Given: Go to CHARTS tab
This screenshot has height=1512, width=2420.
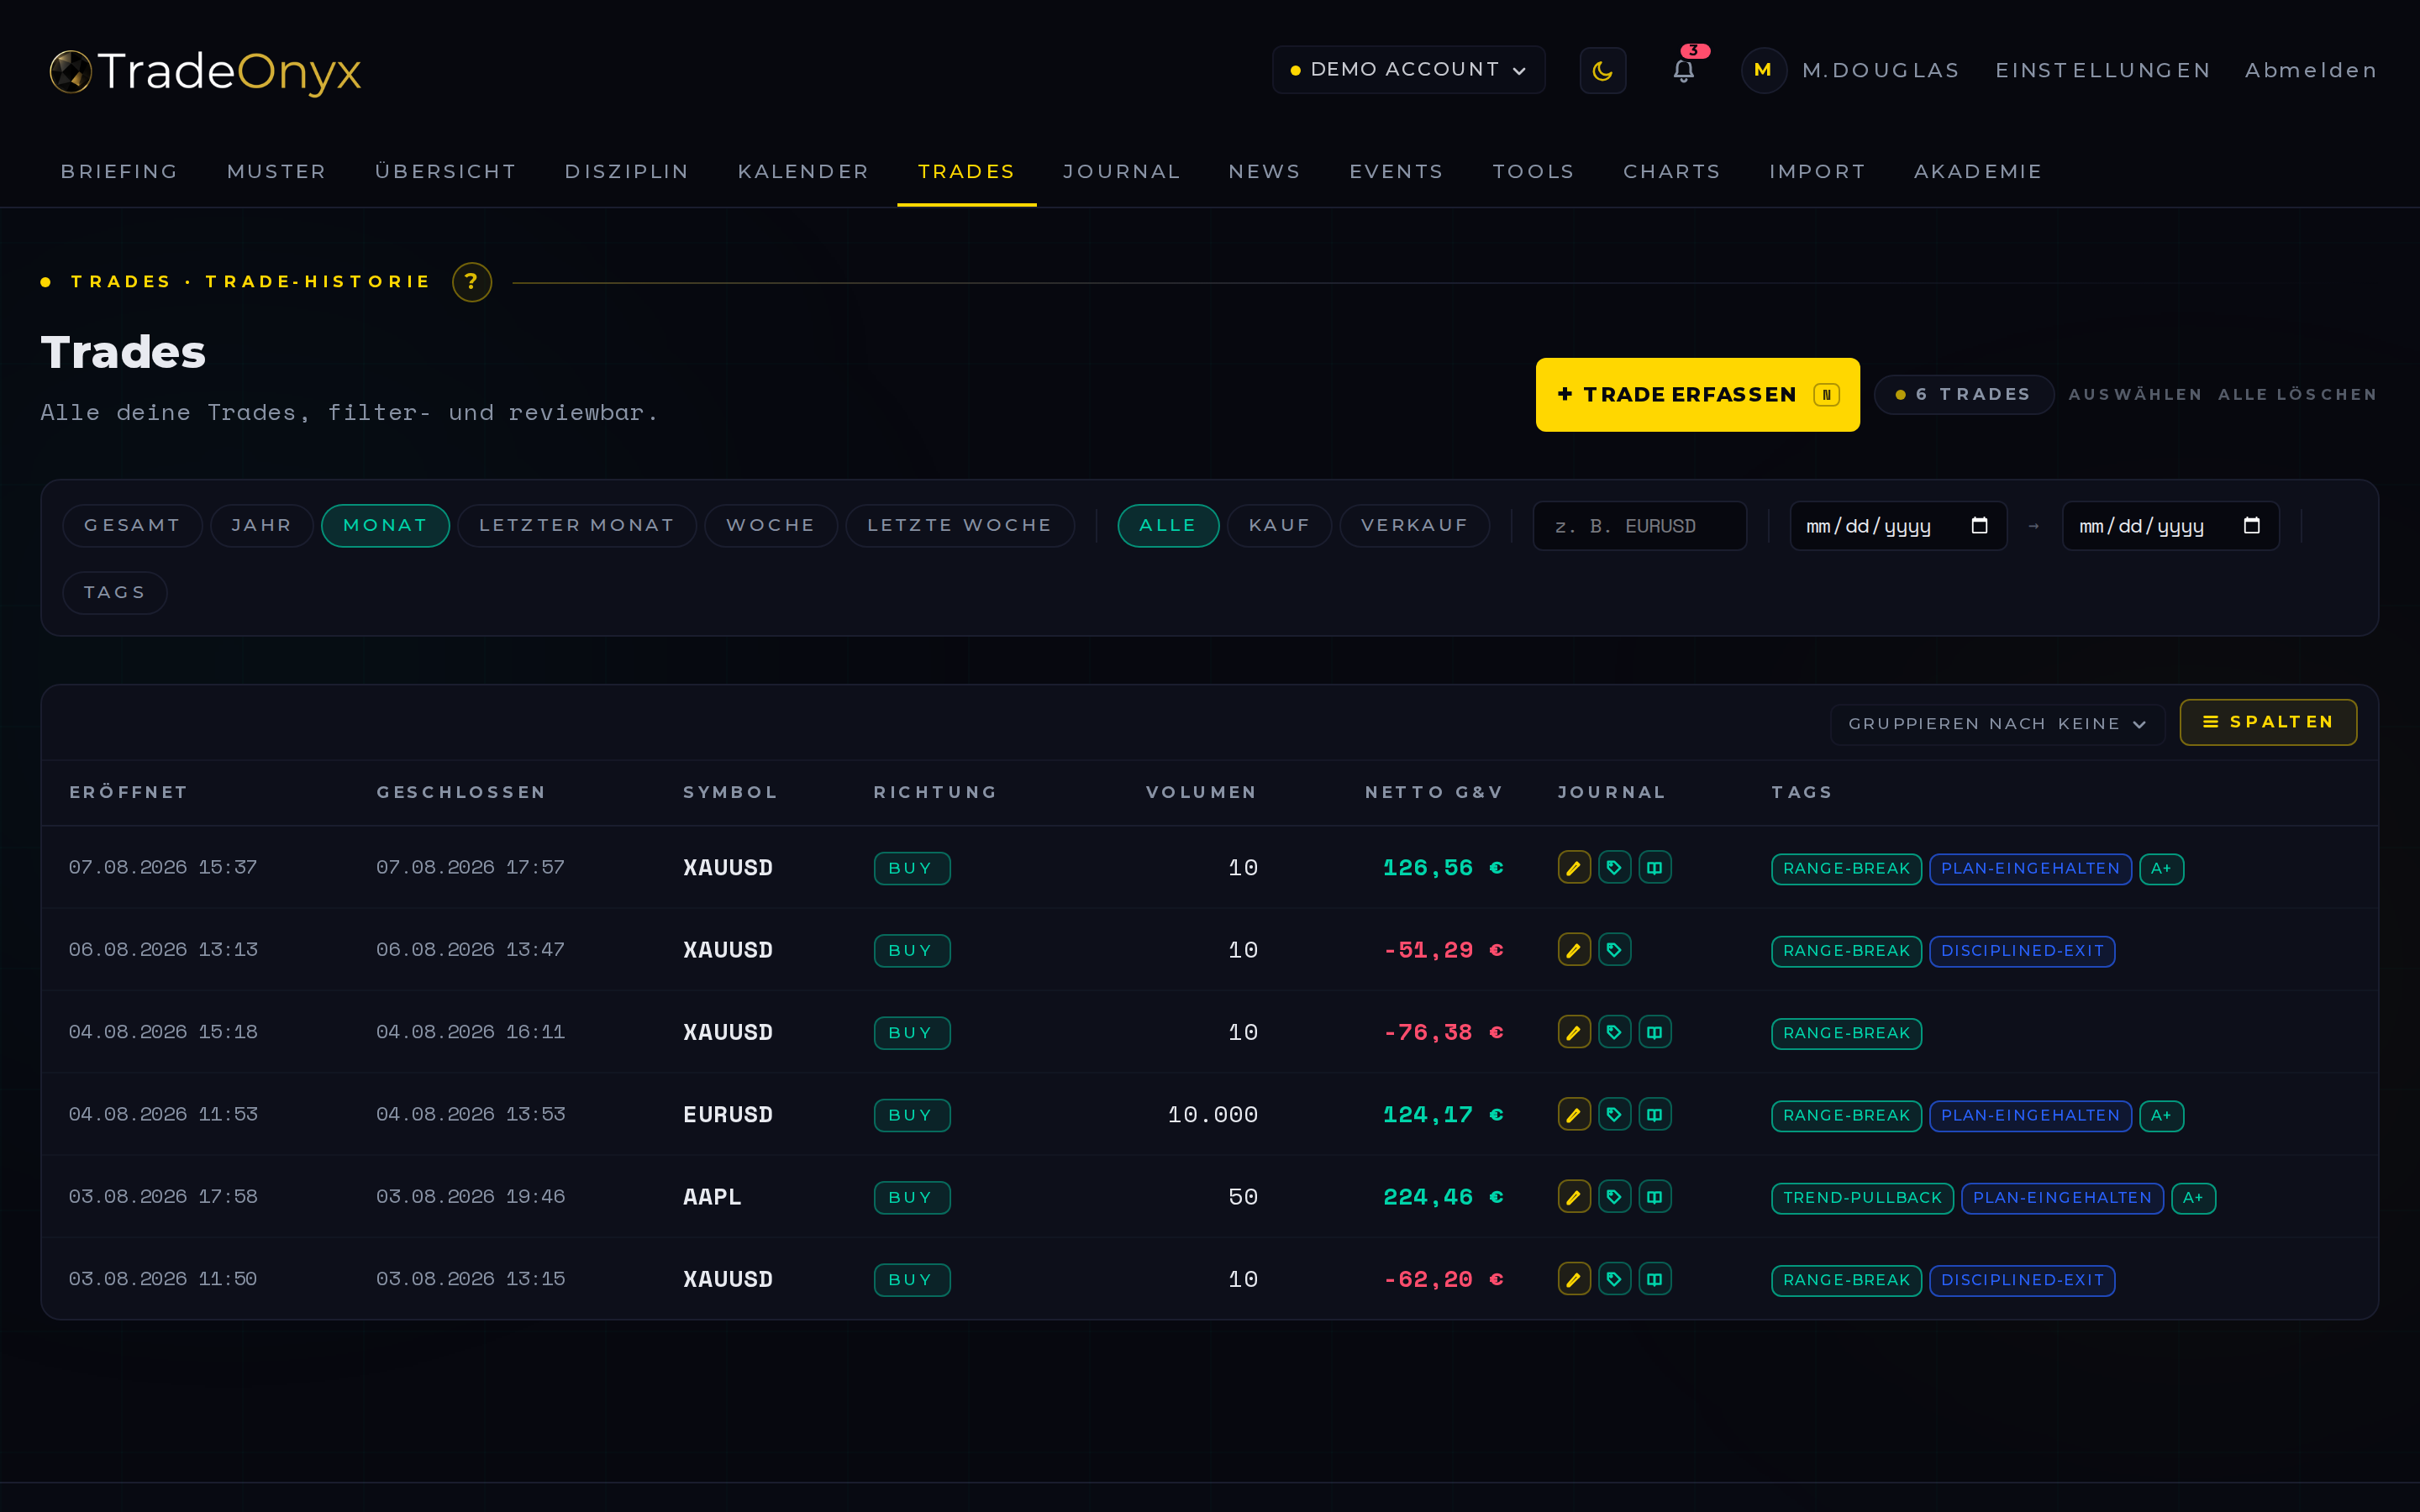Looking at the screenshot, I should [1671, 171].
